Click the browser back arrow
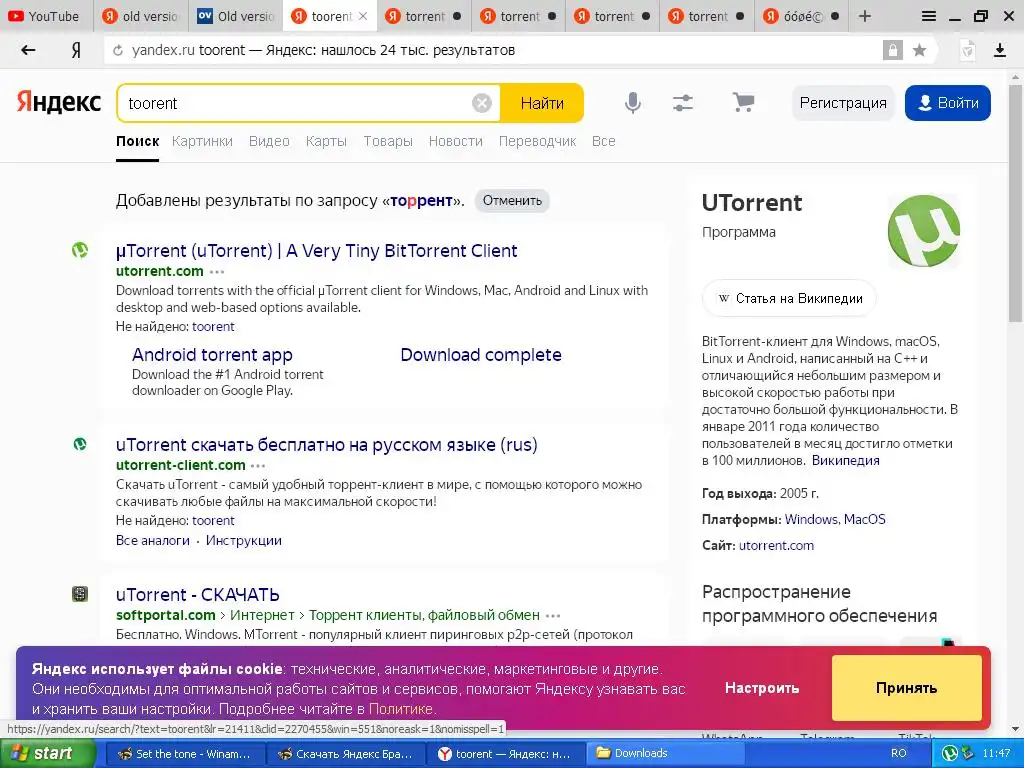 (x=28, y=50)
